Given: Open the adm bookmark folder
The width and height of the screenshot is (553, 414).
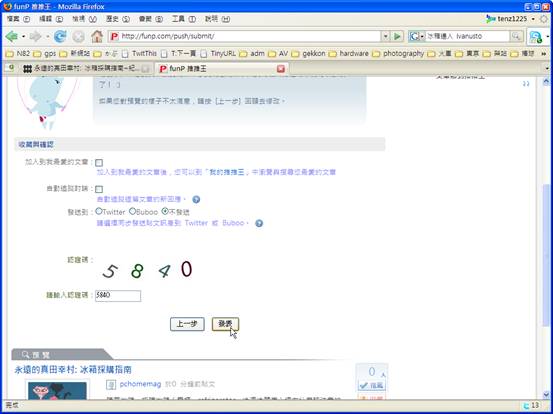Looking at the screenshot, I should pos(252,54).
